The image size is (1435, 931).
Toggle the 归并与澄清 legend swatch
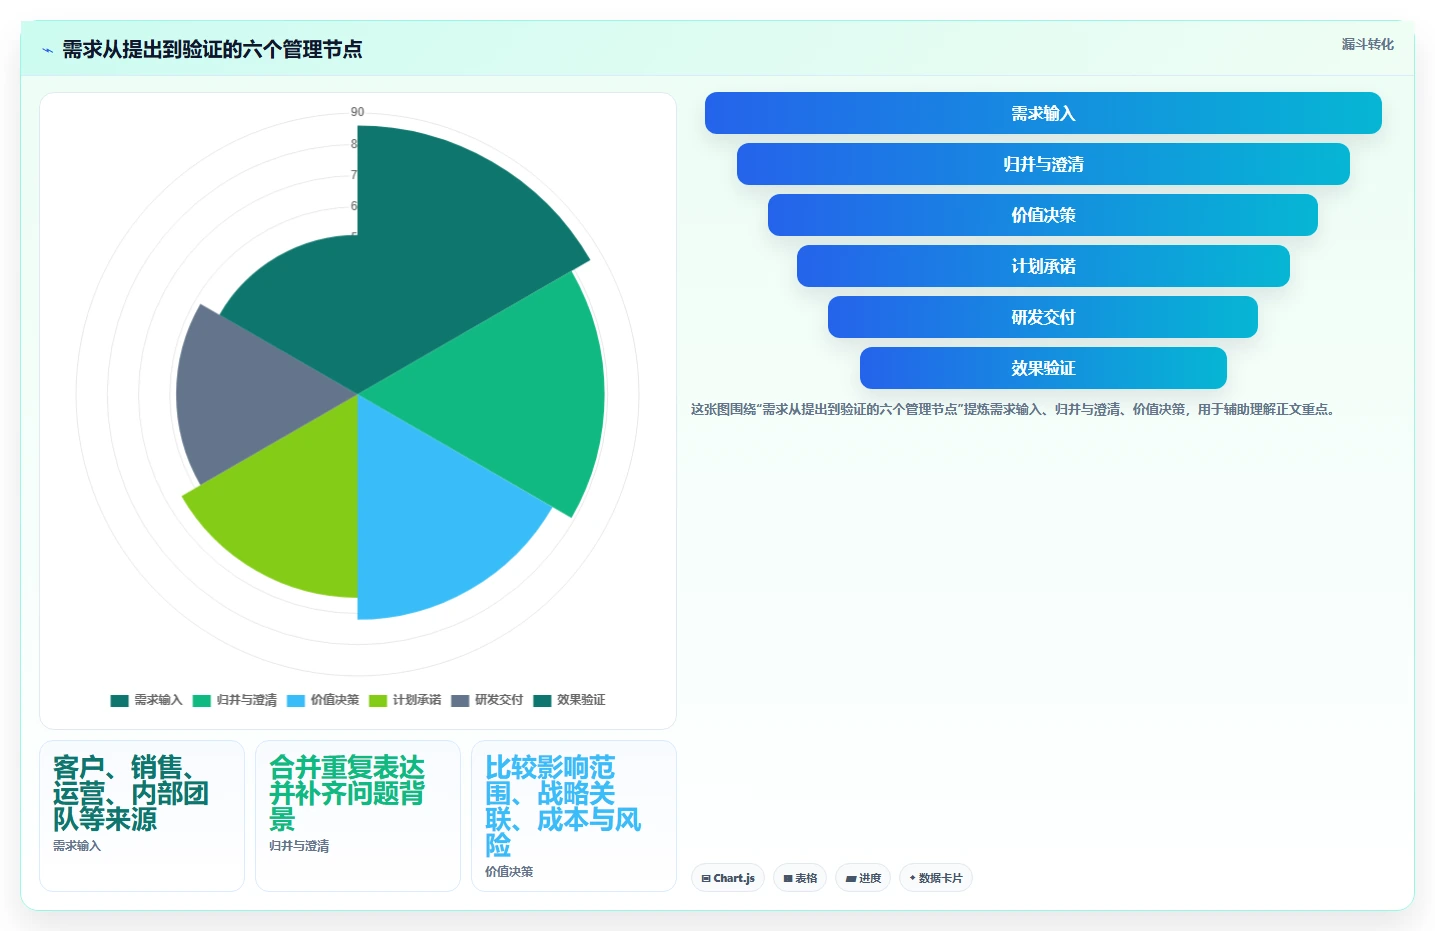coord(202,700)
